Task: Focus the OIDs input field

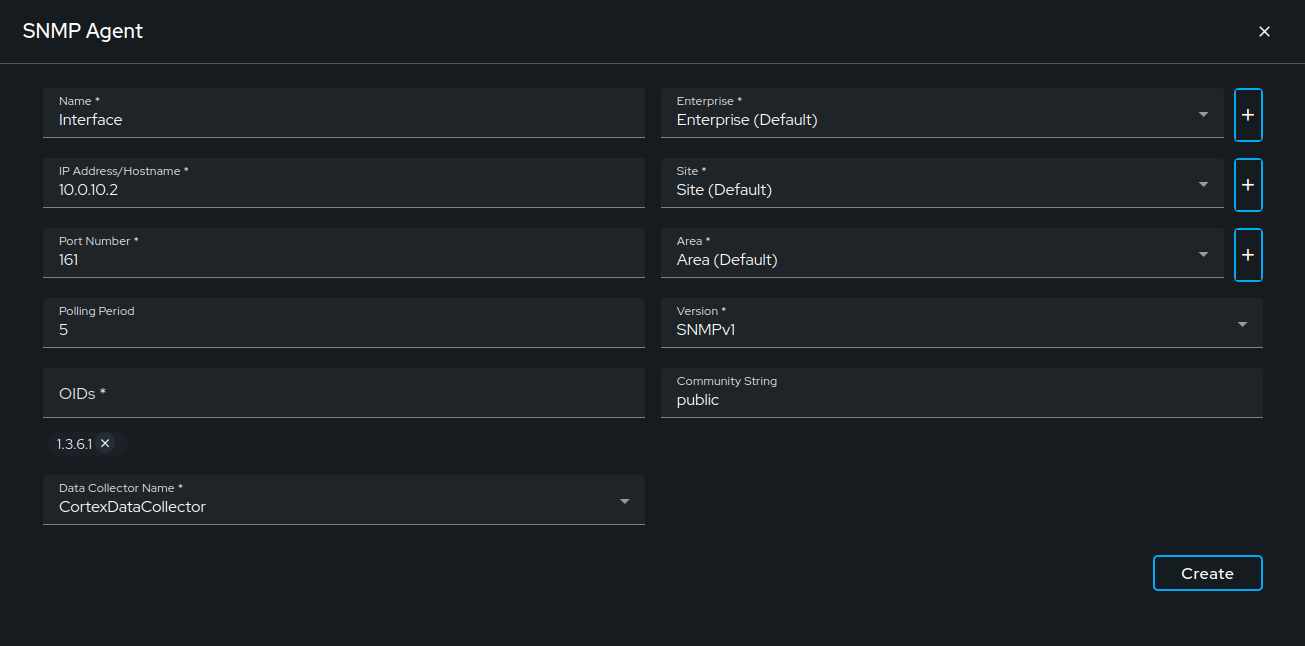Action: click(344, 393)
